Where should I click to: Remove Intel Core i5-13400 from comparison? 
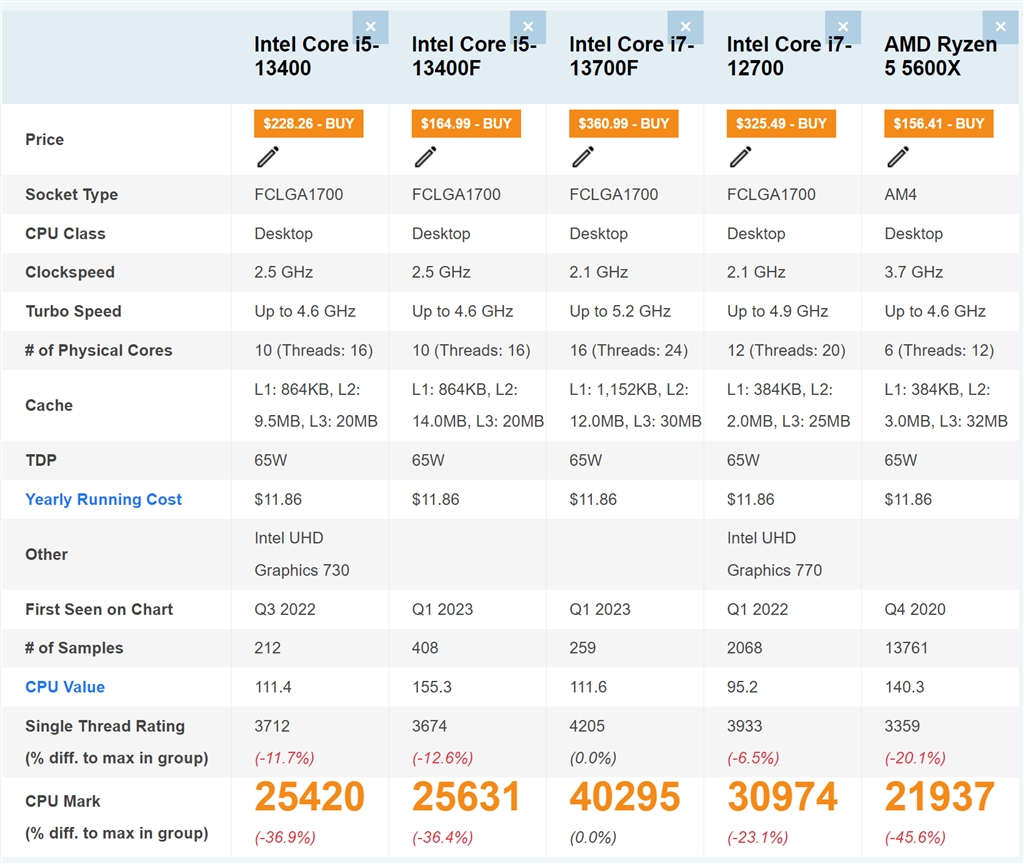tap(371, 27)
